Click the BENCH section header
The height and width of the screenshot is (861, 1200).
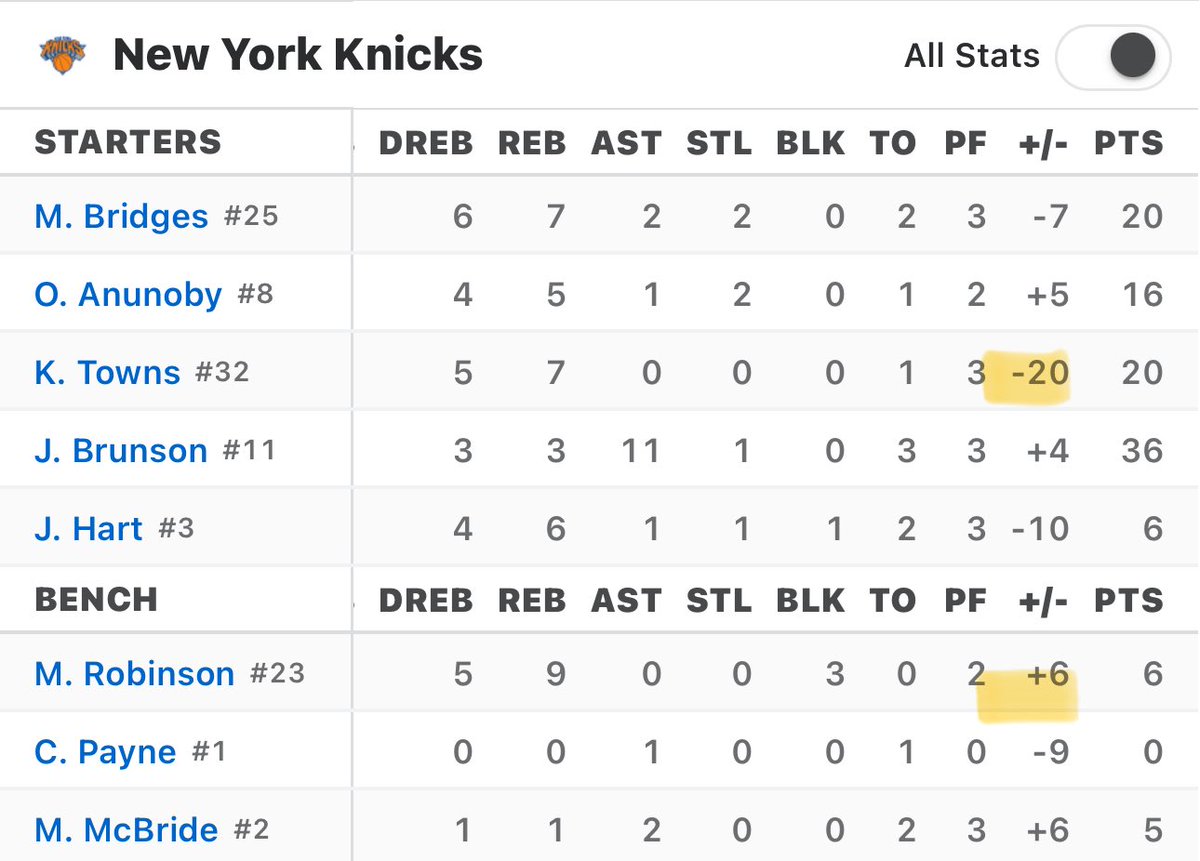(96, 599)
